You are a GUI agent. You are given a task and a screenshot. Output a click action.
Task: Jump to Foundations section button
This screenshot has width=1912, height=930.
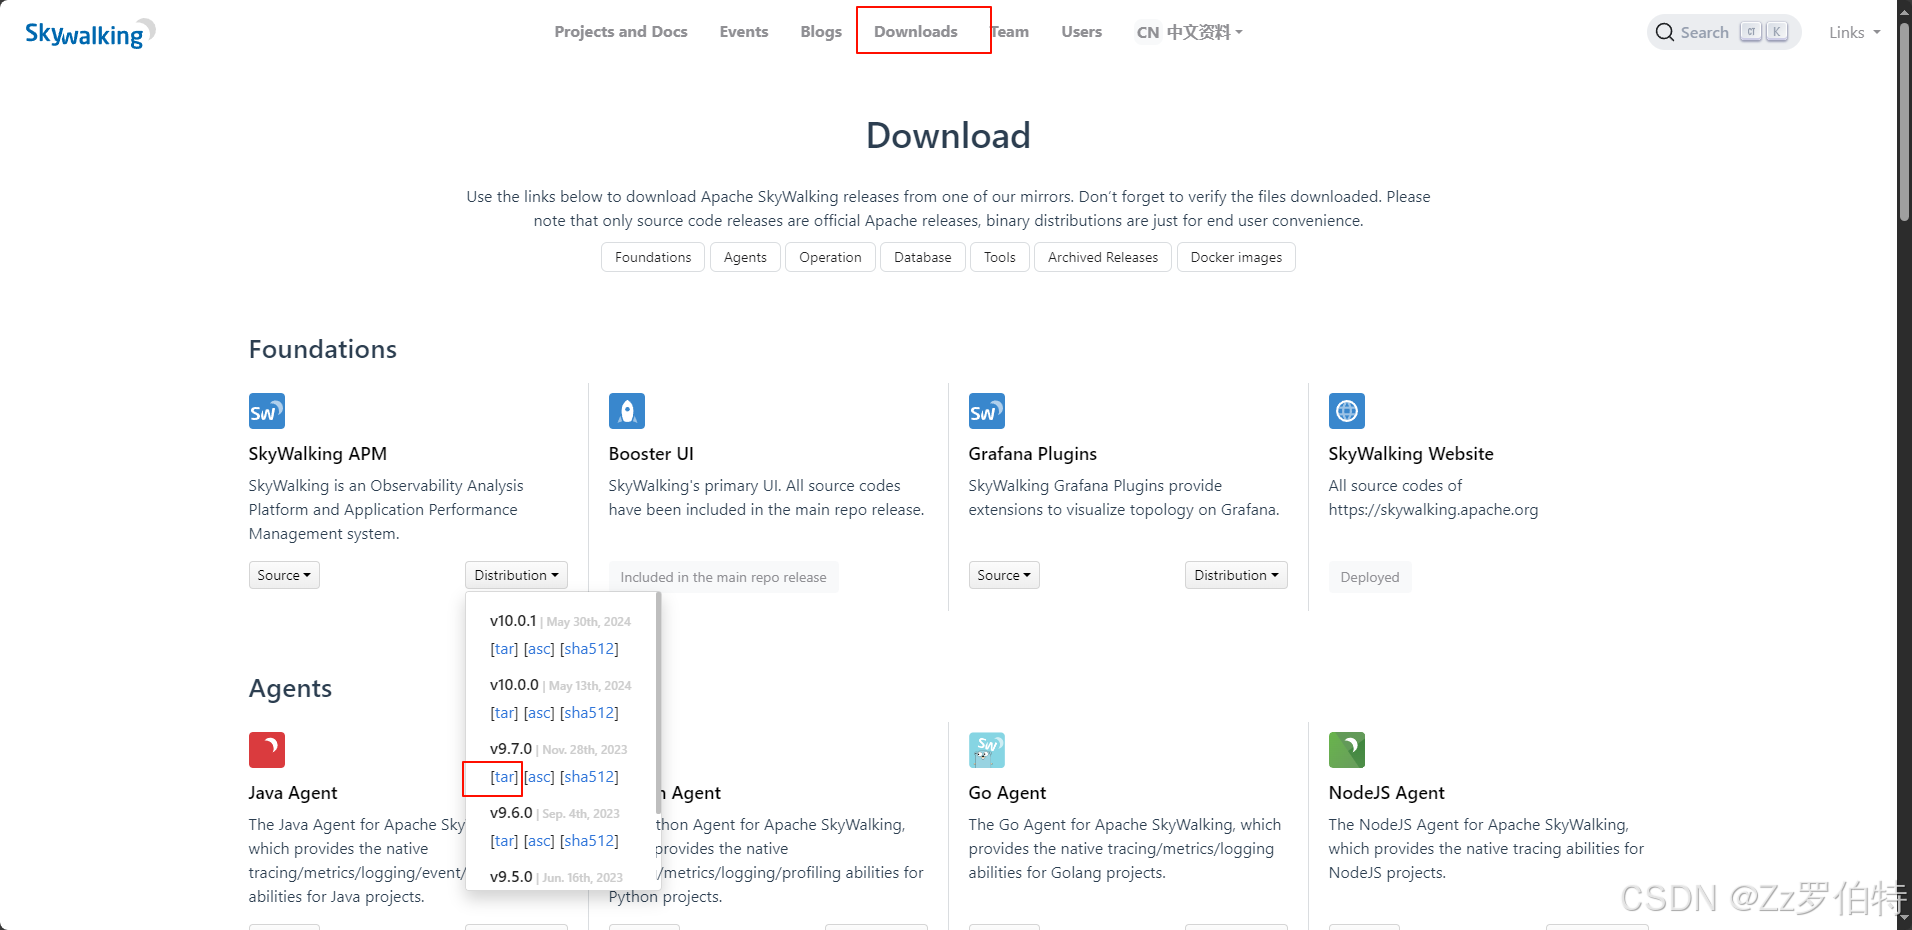[x=653, y=257]
